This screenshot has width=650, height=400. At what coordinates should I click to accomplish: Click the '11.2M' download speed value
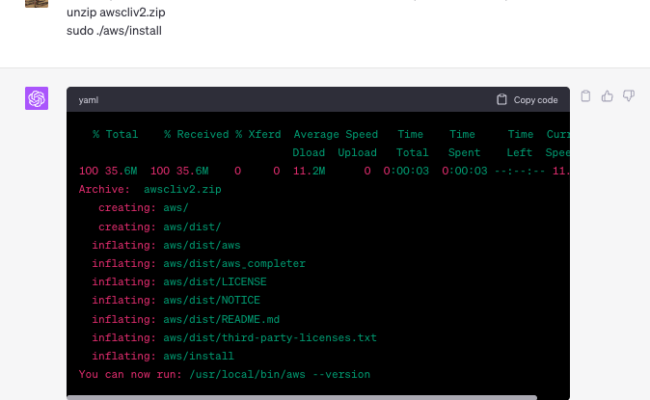click(309, 171)
